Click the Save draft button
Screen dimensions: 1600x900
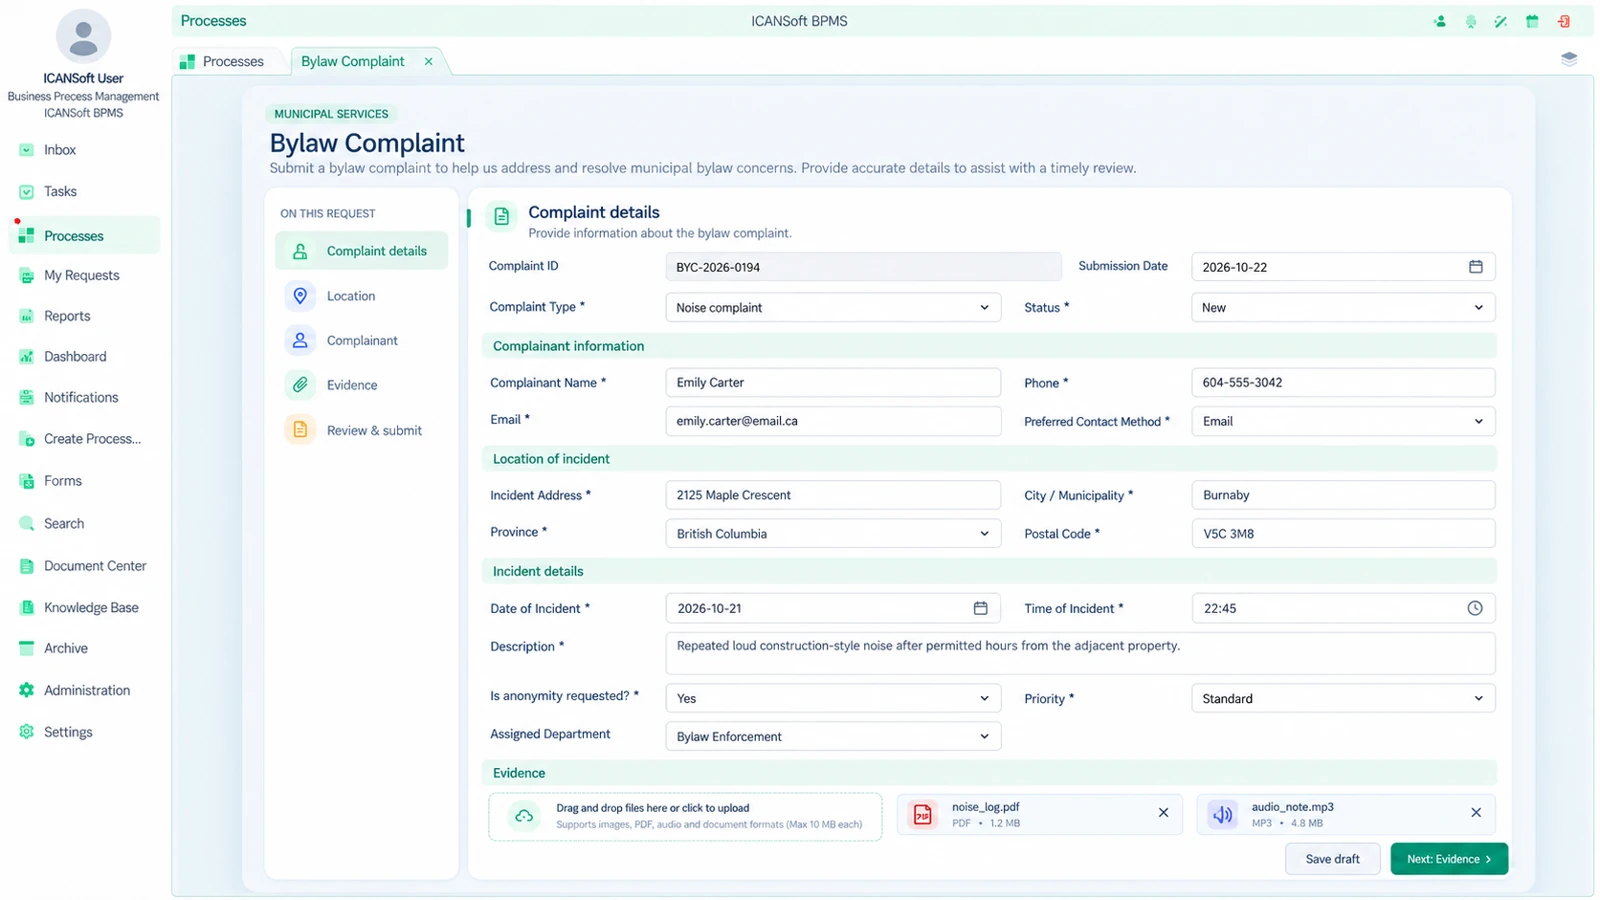(1332, 859)
